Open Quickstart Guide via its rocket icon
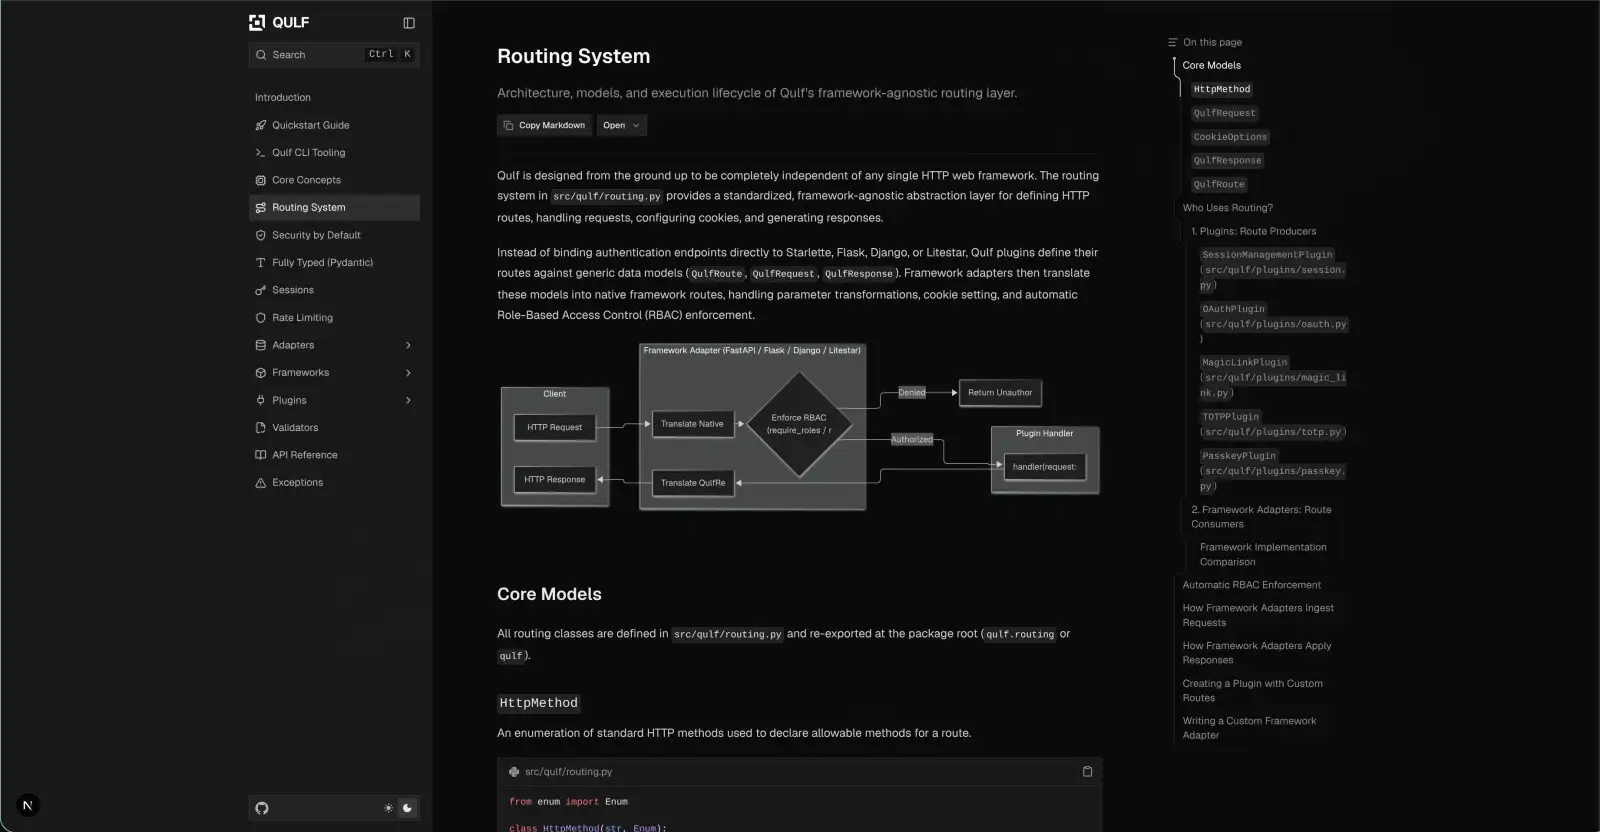The width and height of the screenshot is (1600, 832). 260,125
